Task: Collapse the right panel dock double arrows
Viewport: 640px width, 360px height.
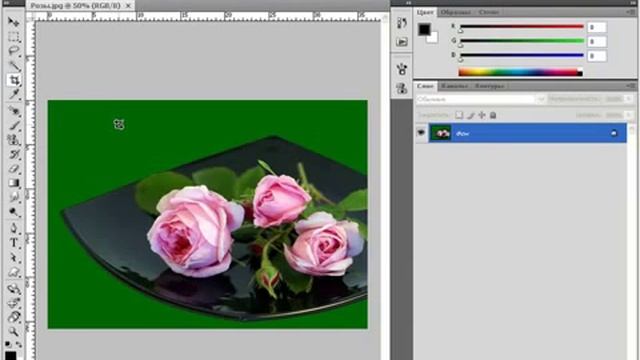Action: (632, 2)
